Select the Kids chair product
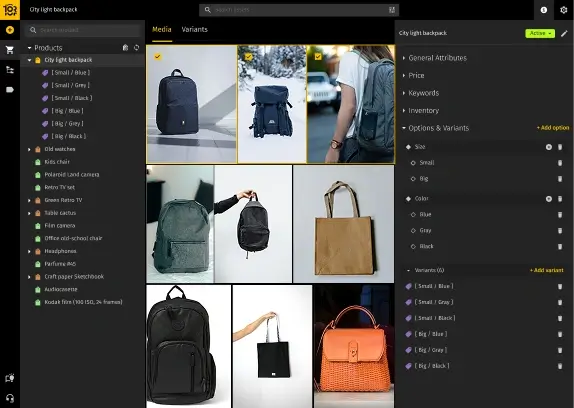574x408 pixels. point(57,162)
